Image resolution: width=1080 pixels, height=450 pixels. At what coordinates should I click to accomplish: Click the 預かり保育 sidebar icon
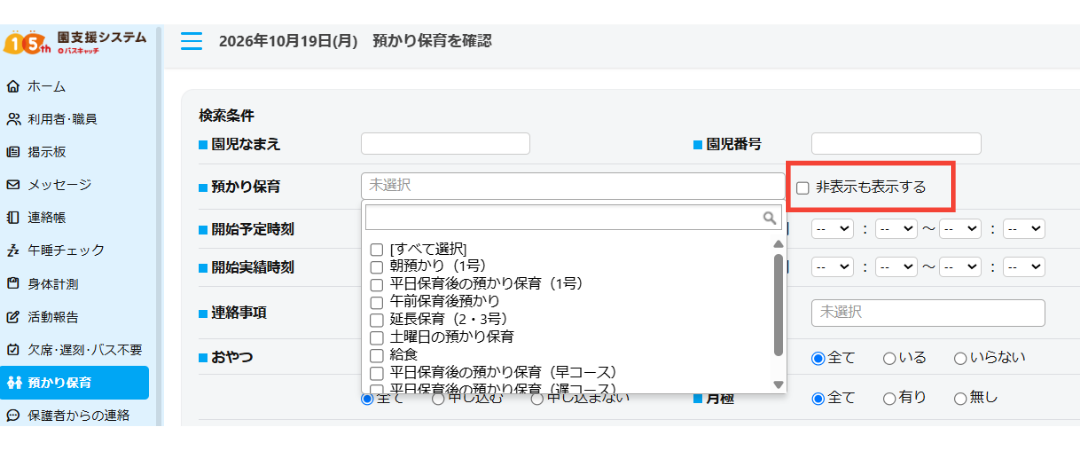[12, 383]
